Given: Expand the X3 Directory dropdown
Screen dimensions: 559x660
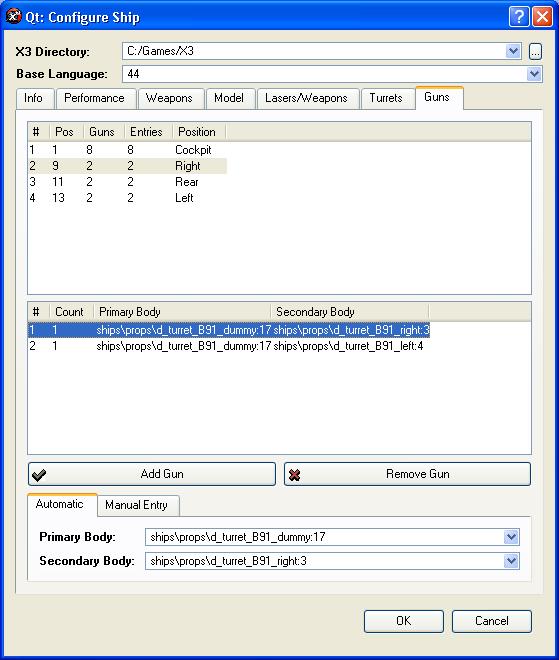Looking at the screenshot, I should [x=513, y=51].
